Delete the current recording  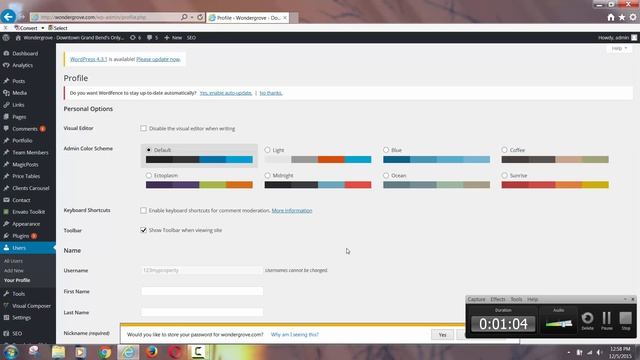[587, 320]
